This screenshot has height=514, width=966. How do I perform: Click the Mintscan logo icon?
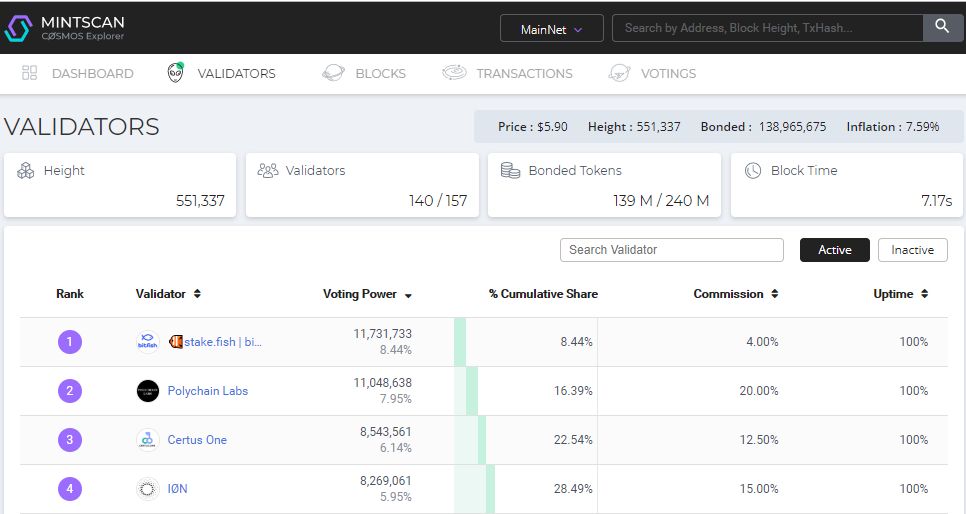tap(18, 28)
